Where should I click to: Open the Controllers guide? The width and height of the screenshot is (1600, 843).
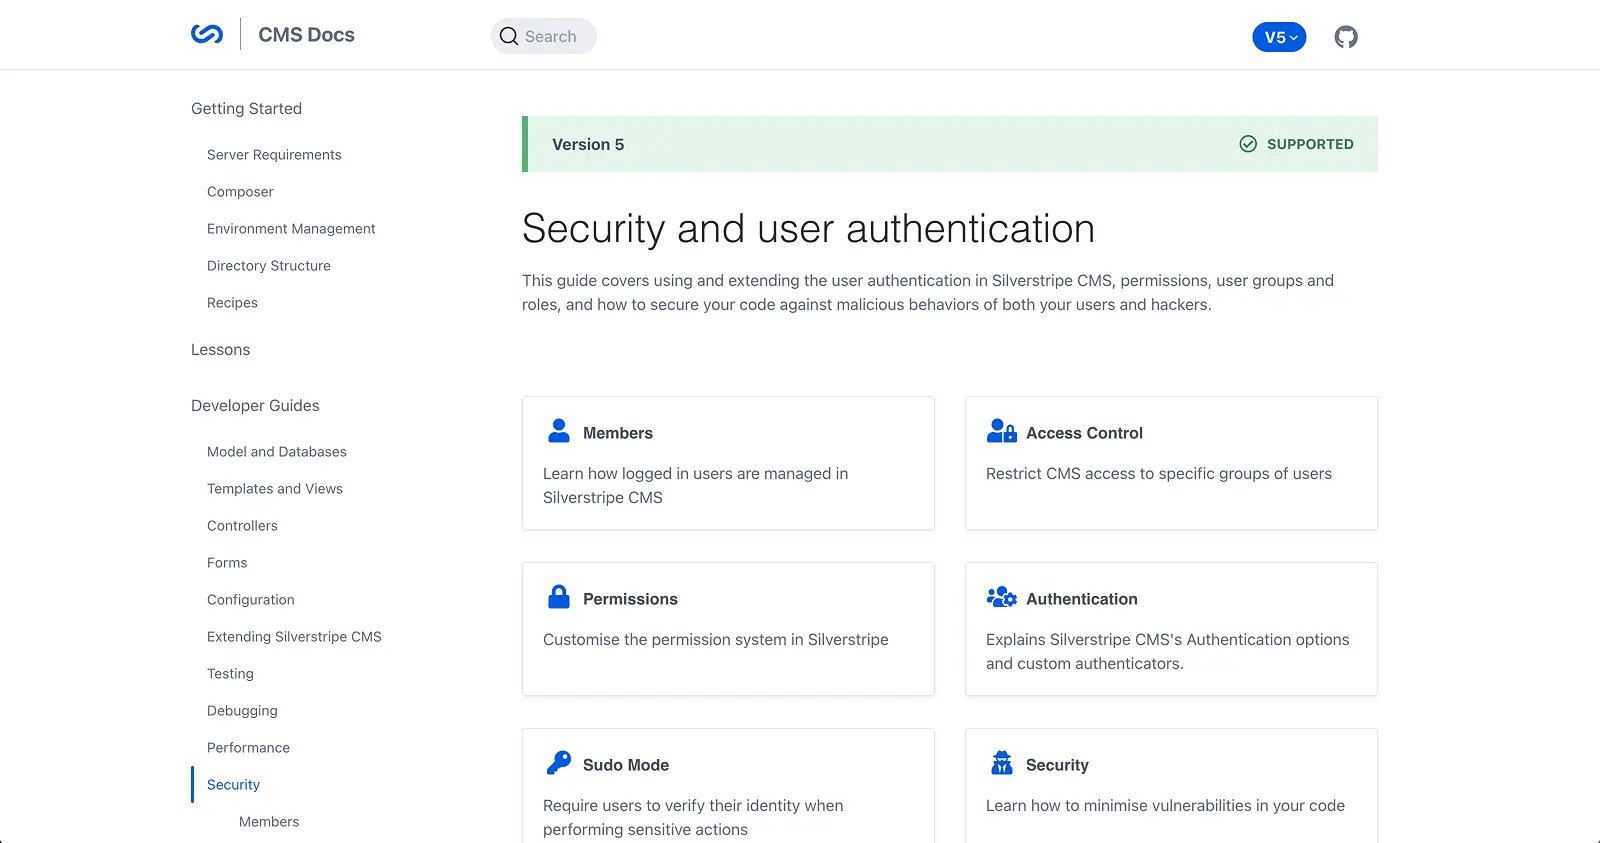(x=242, y=526)
